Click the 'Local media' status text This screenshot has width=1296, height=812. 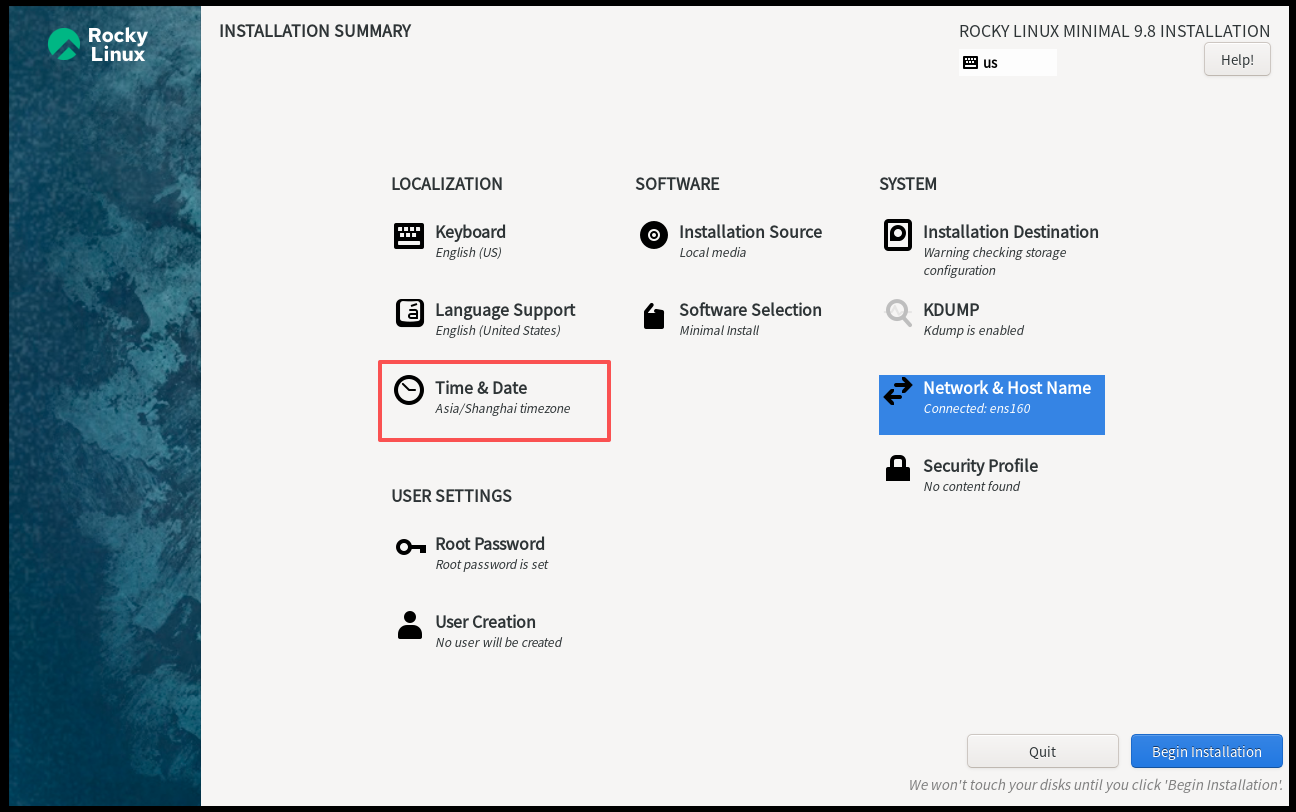[x=712, y=253]
